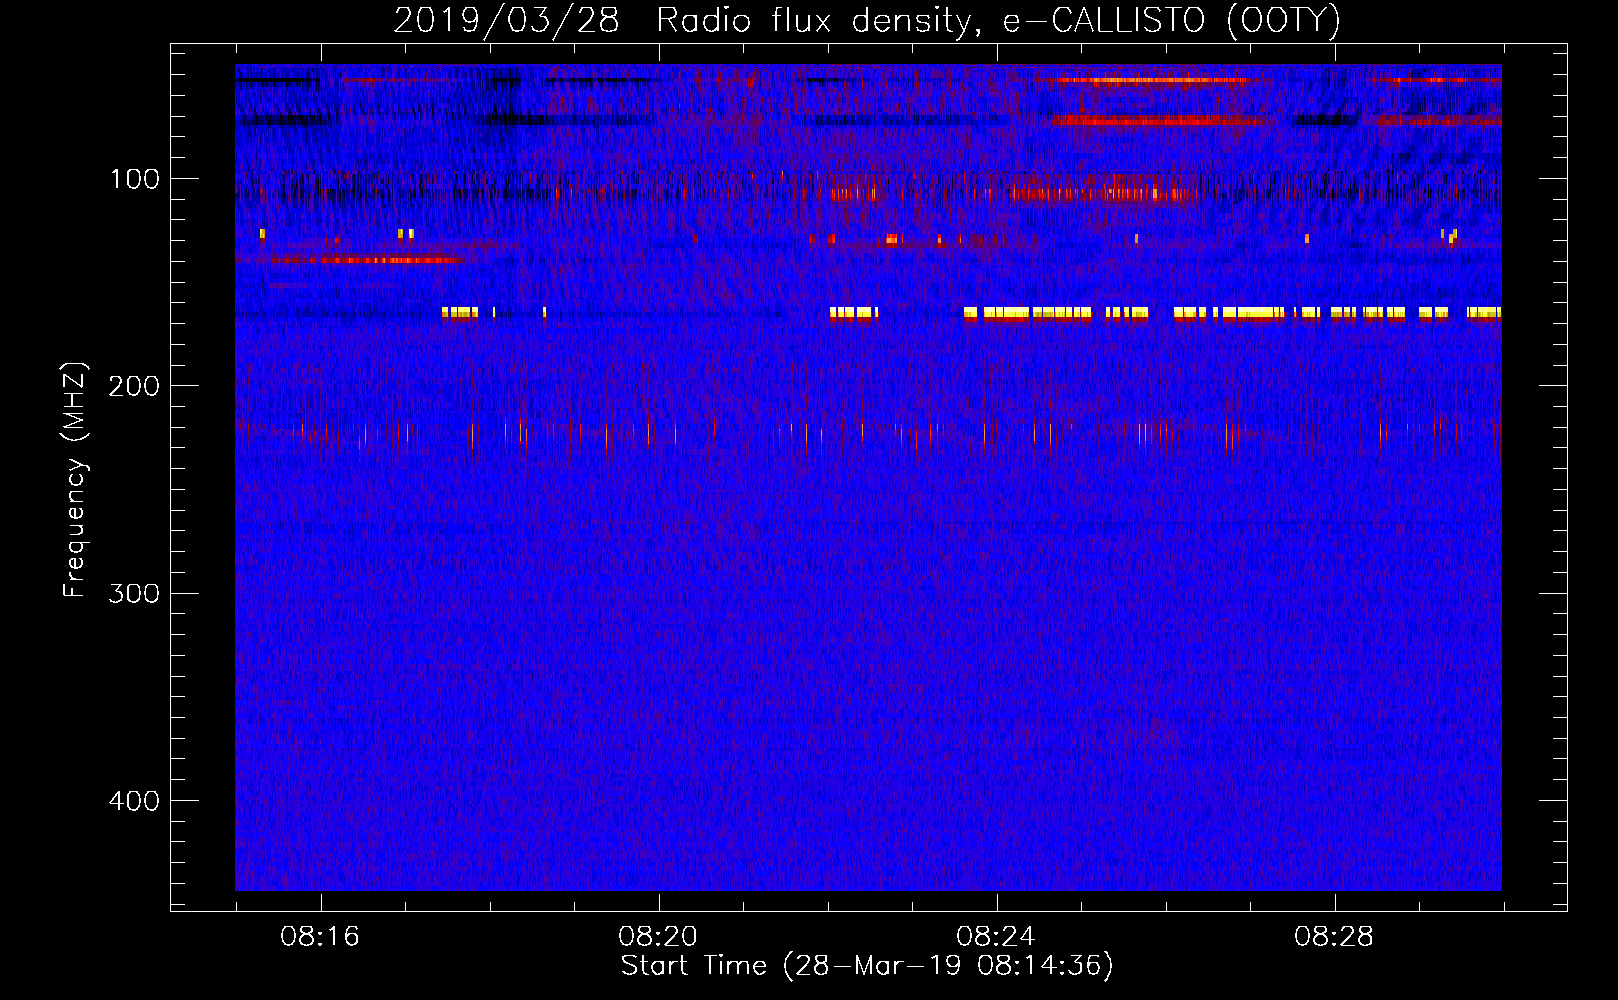Click the plot title '2019/03/28 Radio flux density, e-CALLISTO (OOTY)'
The width and height of the screenshot is (1618, 1000).
click(867, 21)
